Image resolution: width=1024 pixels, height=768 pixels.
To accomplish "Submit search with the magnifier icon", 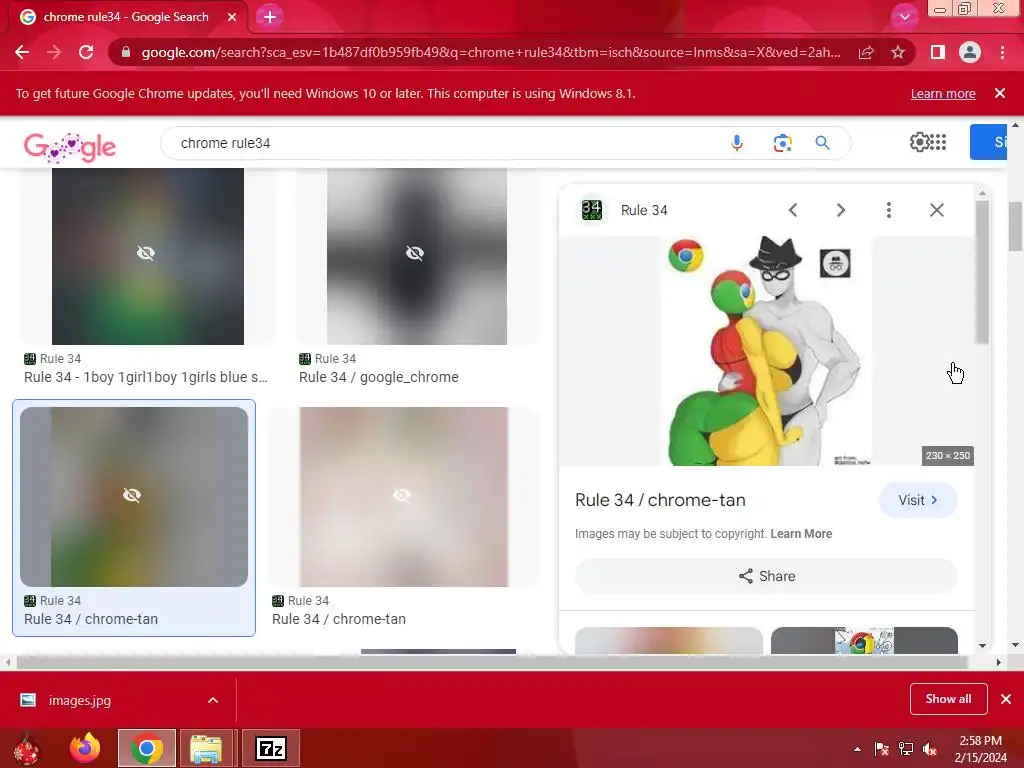I will pyautogui.click(x=822, y=143).
